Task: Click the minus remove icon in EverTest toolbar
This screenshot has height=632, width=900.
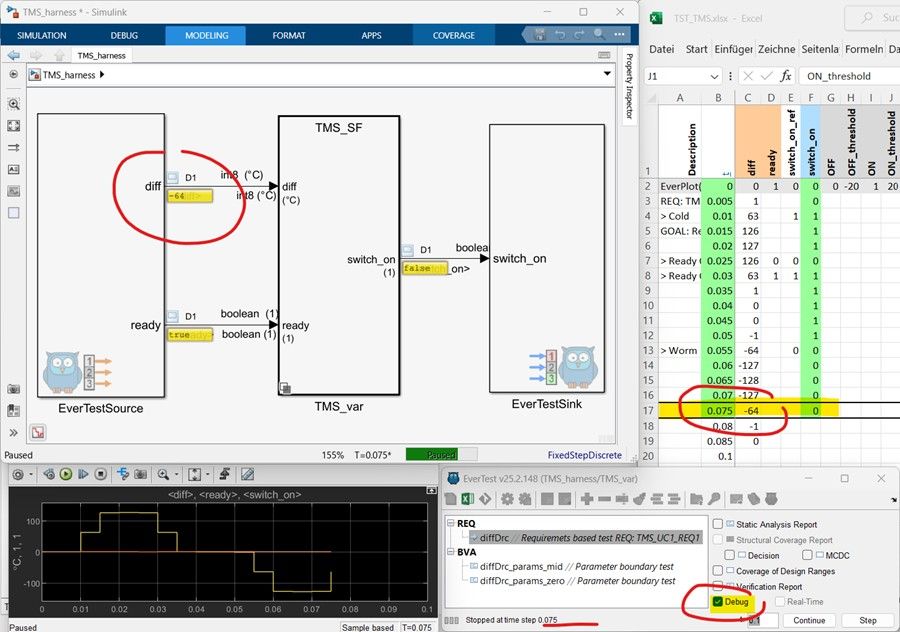Action: [604, 499]
